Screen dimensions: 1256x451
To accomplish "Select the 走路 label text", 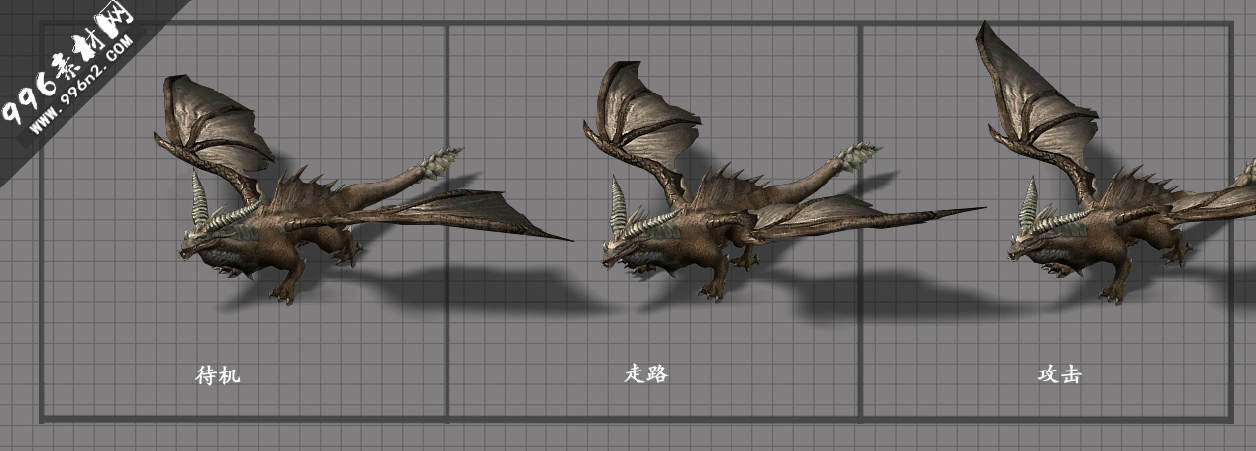I will 645,374.
